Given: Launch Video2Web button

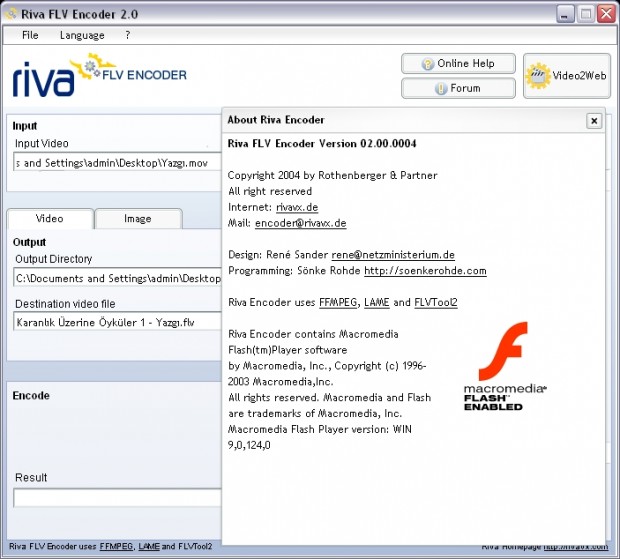Looking at the screenshot, I should [567, 76].
